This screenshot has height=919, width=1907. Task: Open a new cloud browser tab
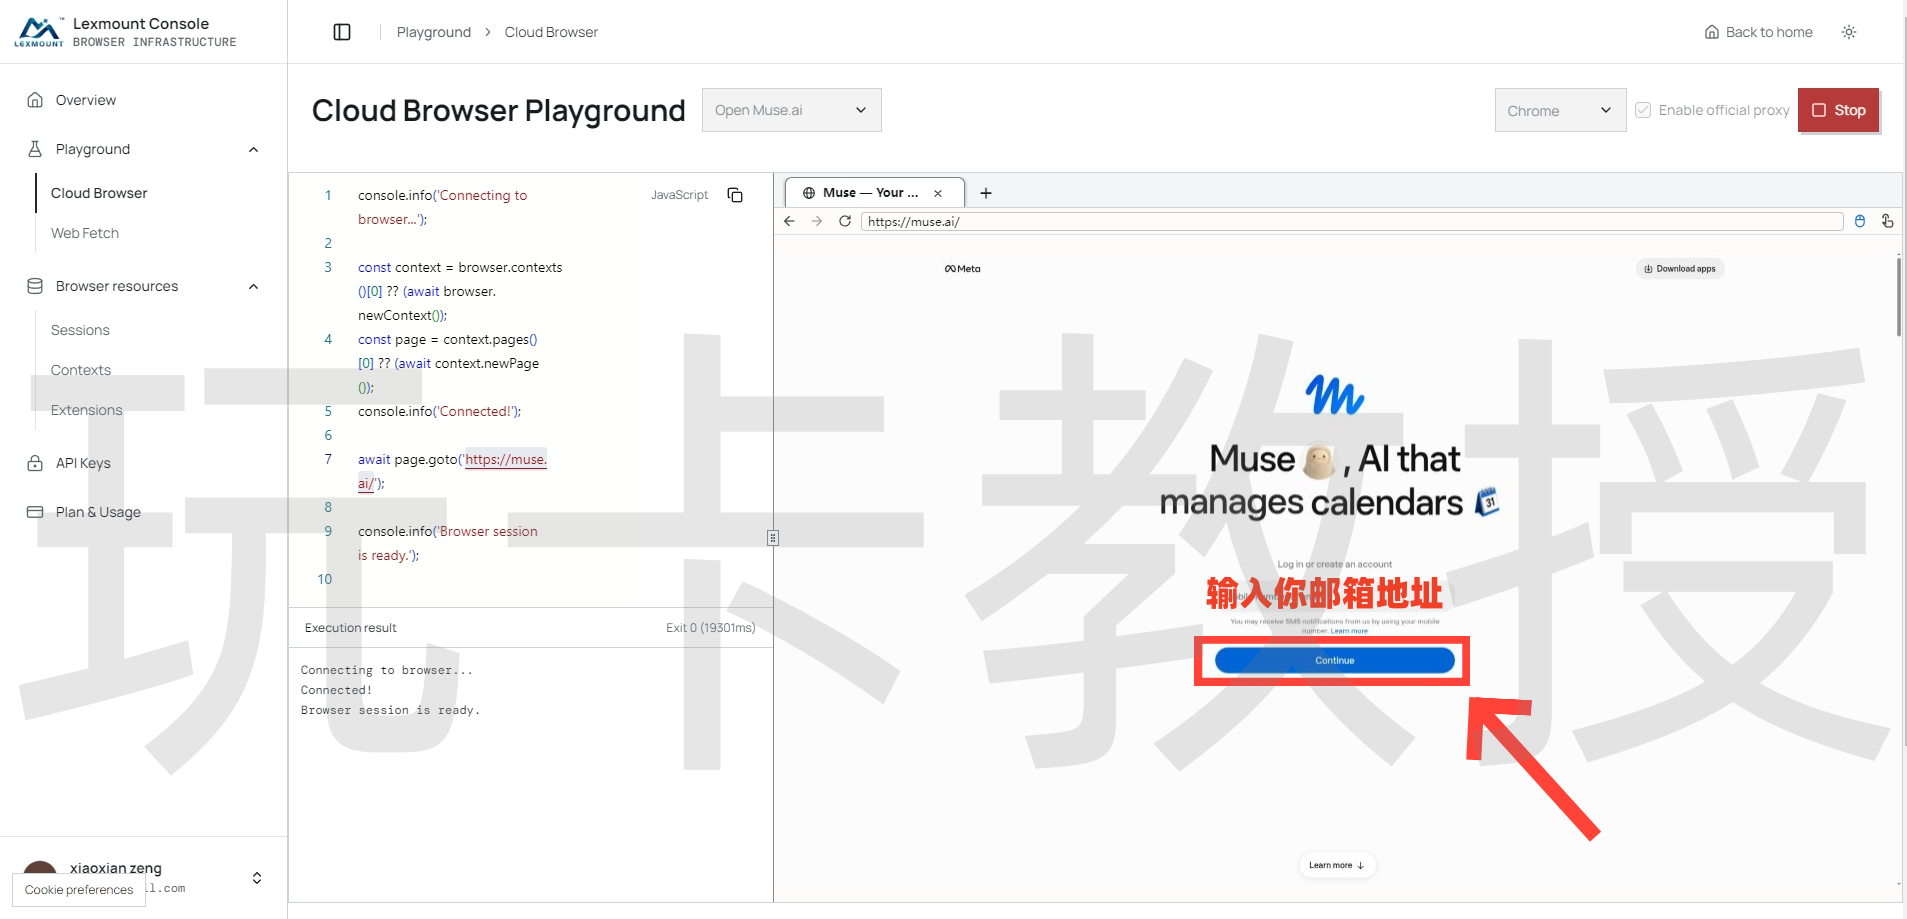(986, 193)
